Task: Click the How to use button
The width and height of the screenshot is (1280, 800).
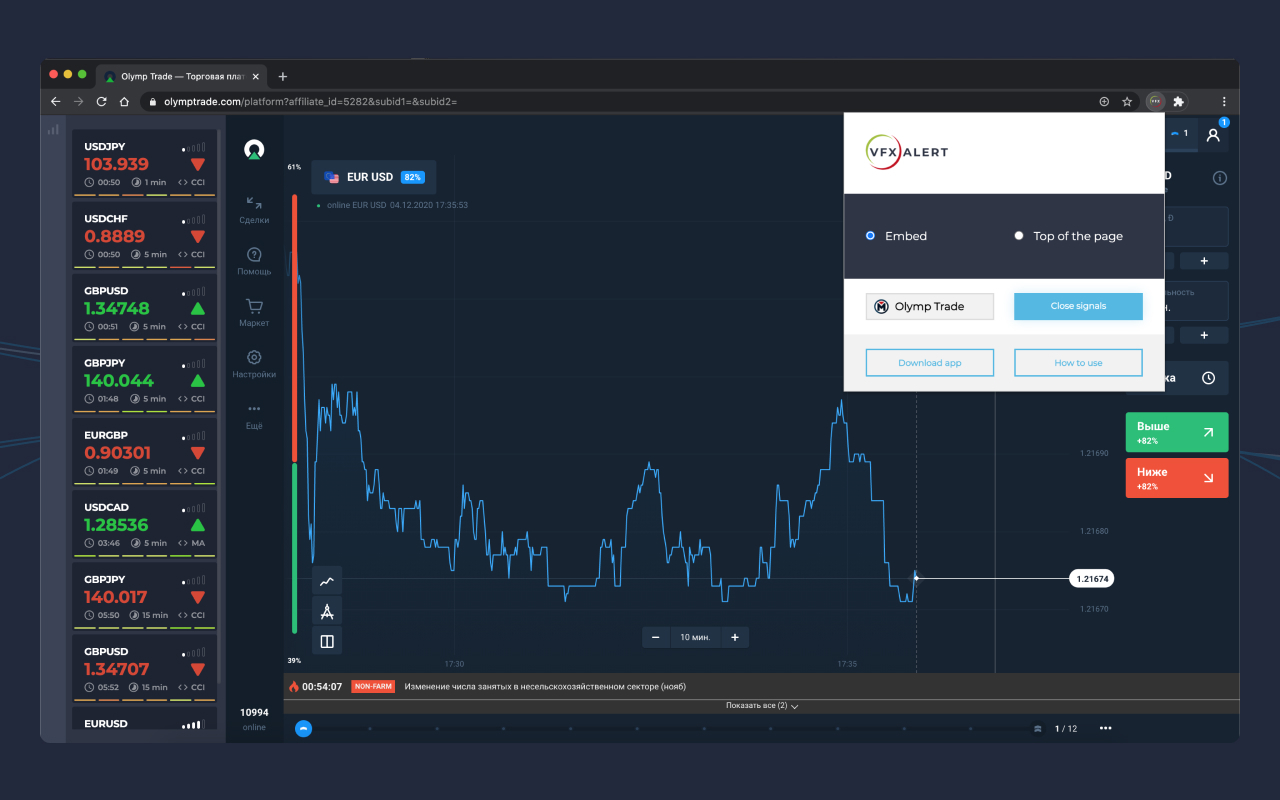Action: point(1078,363)
